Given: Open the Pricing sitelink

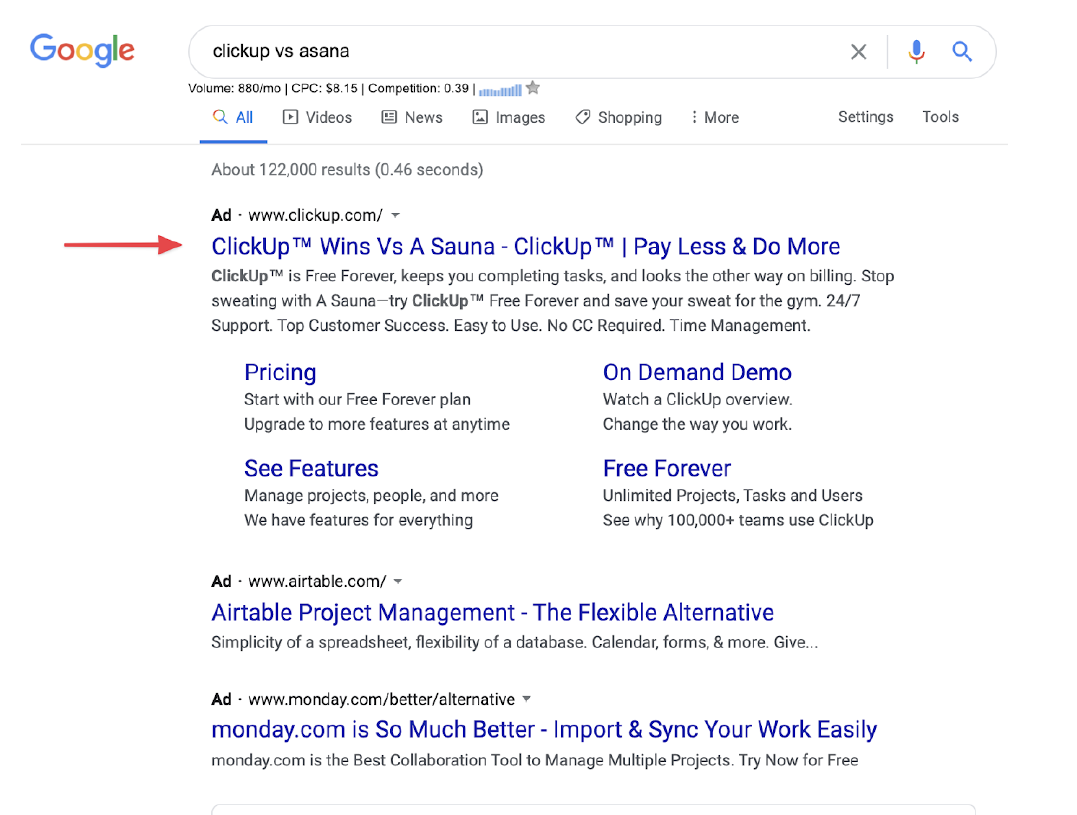Looking at the screenshot, I should [x=280, y=372].
